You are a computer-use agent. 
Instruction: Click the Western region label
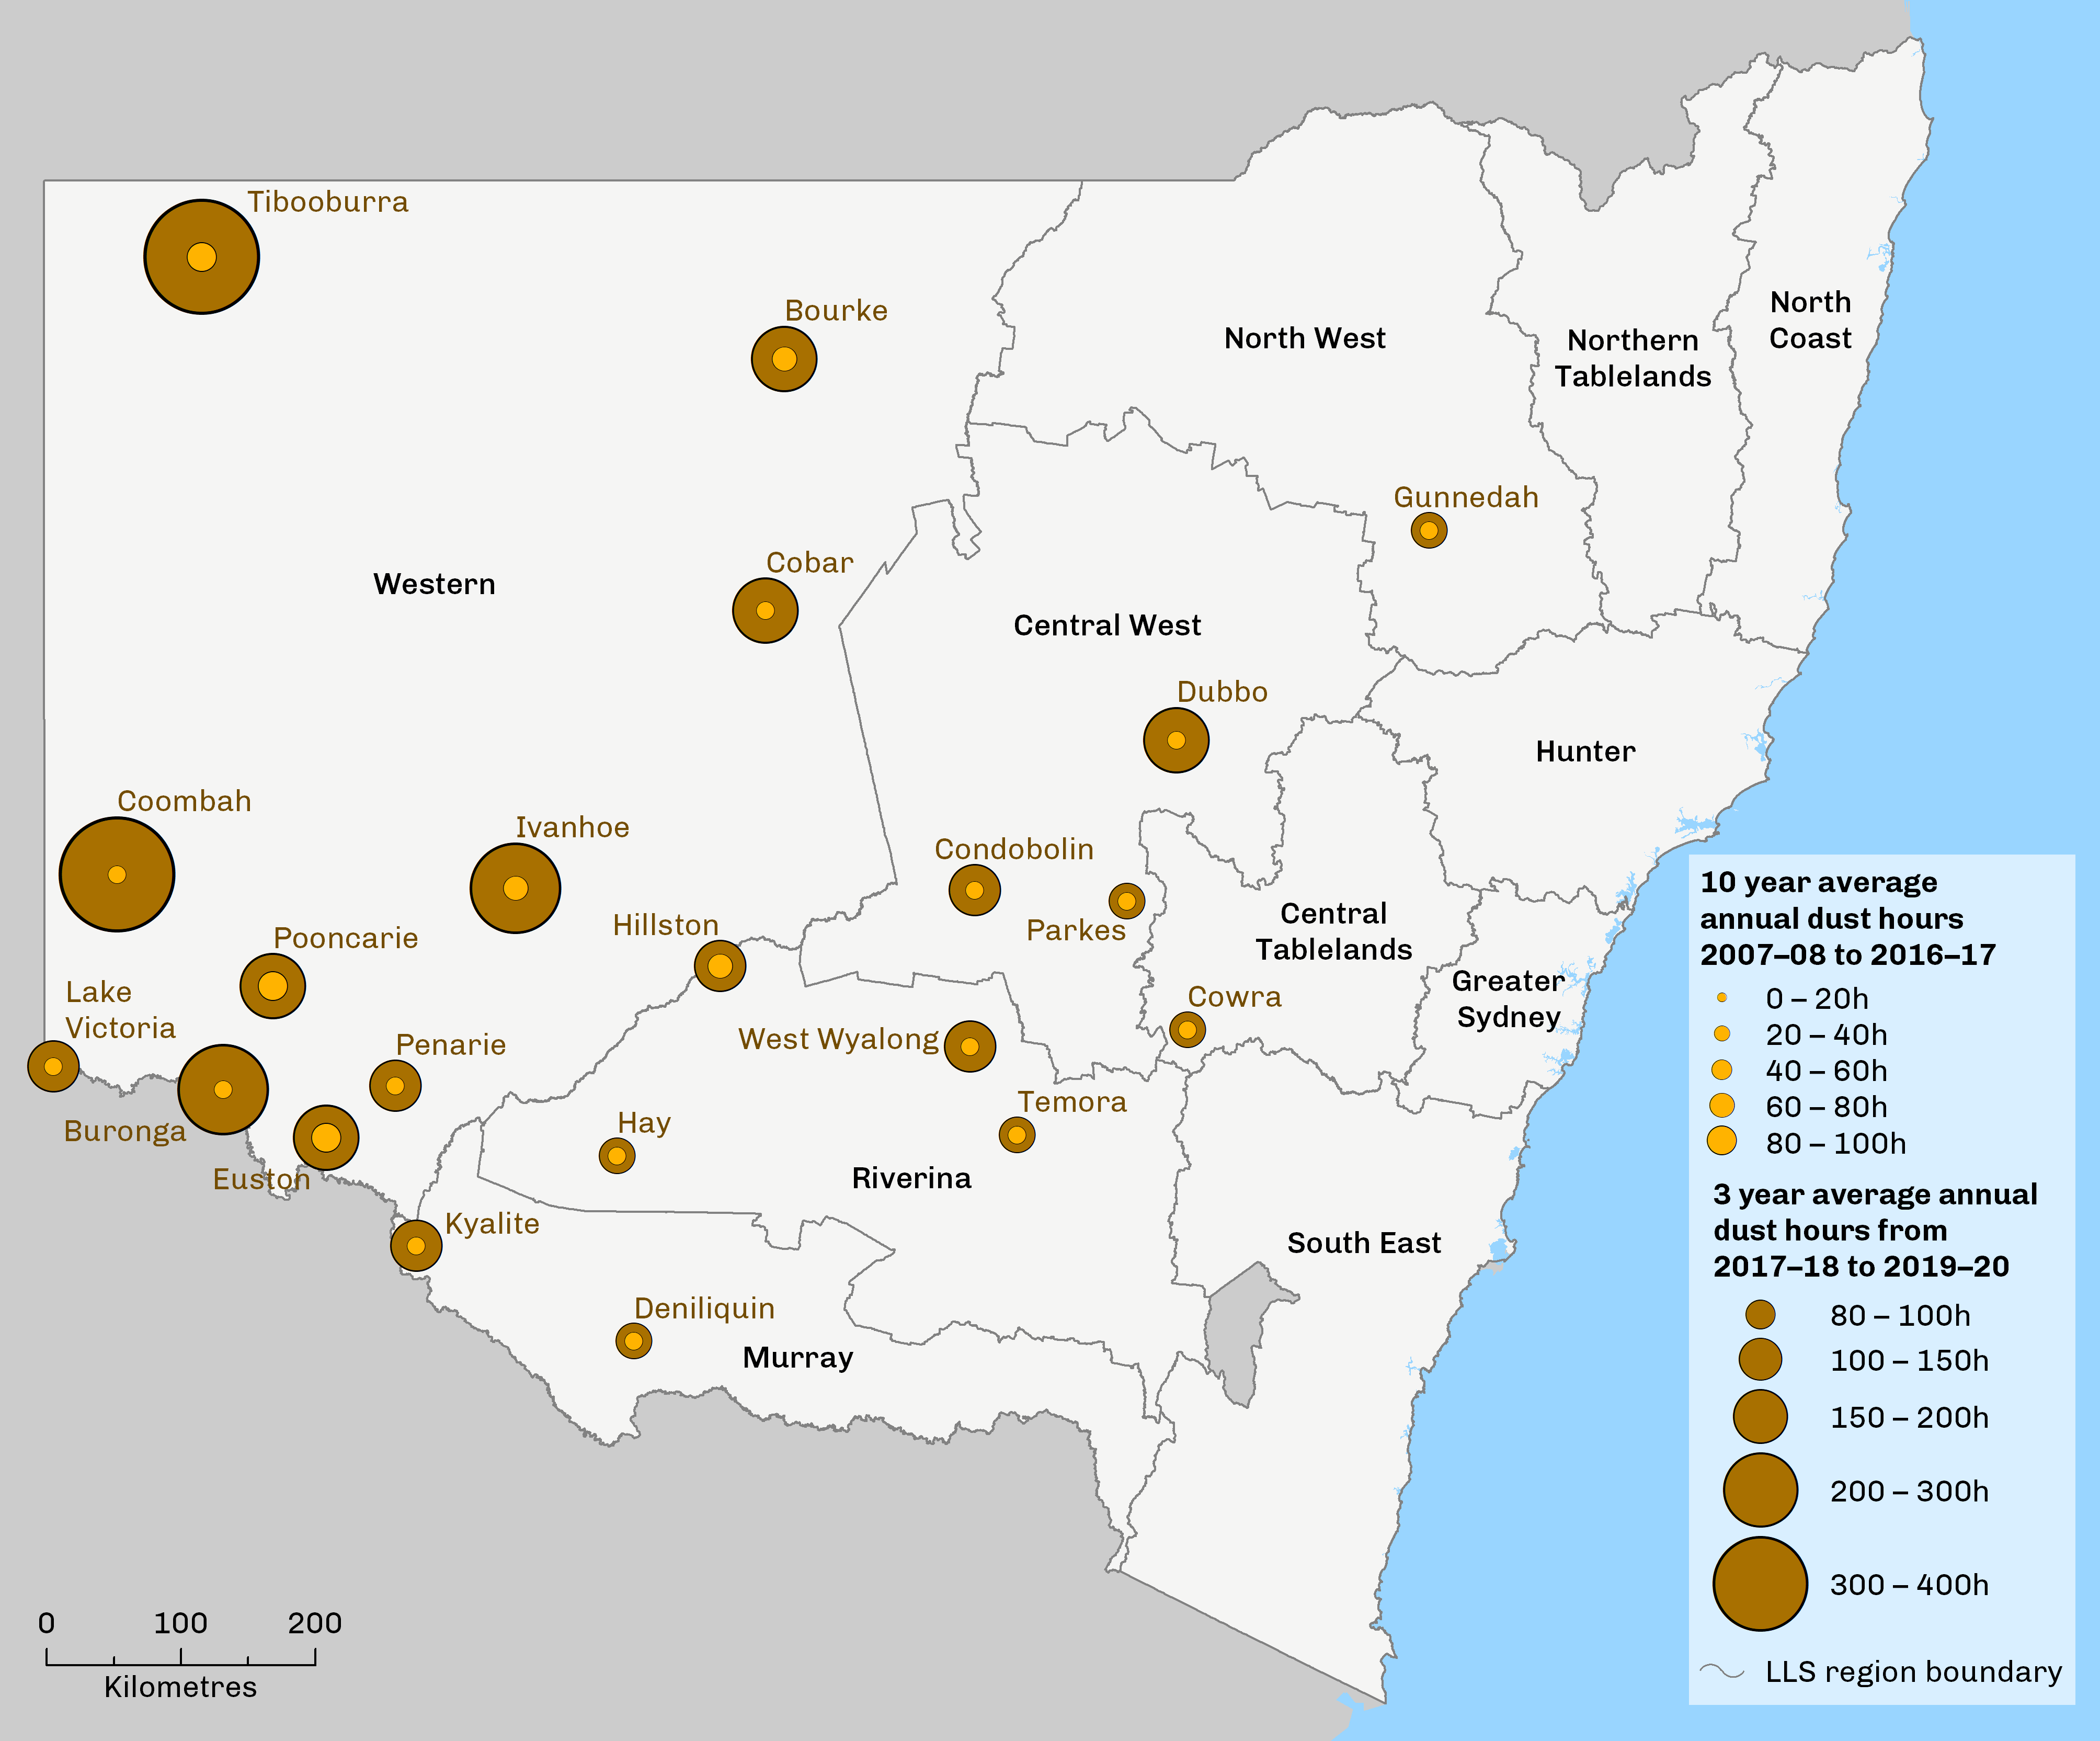[434, 584]
